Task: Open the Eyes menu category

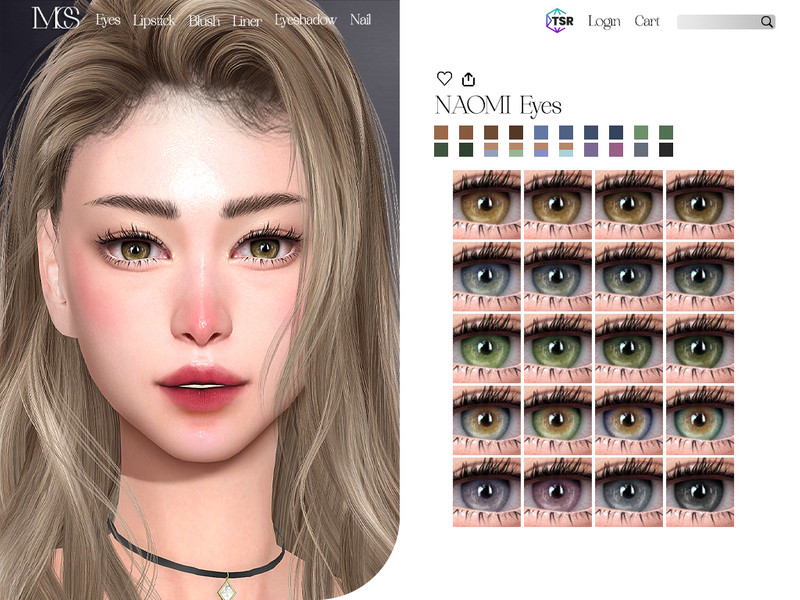Action: point(108,20)
